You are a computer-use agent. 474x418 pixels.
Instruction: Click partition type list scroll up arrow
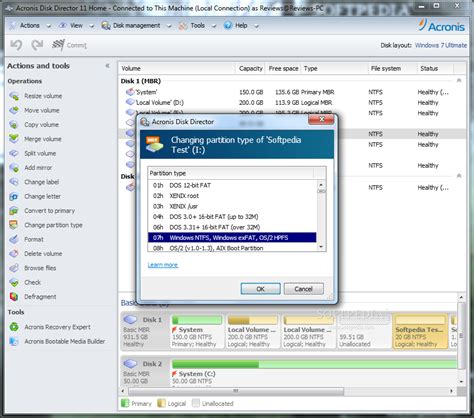[x=321, y=184]
